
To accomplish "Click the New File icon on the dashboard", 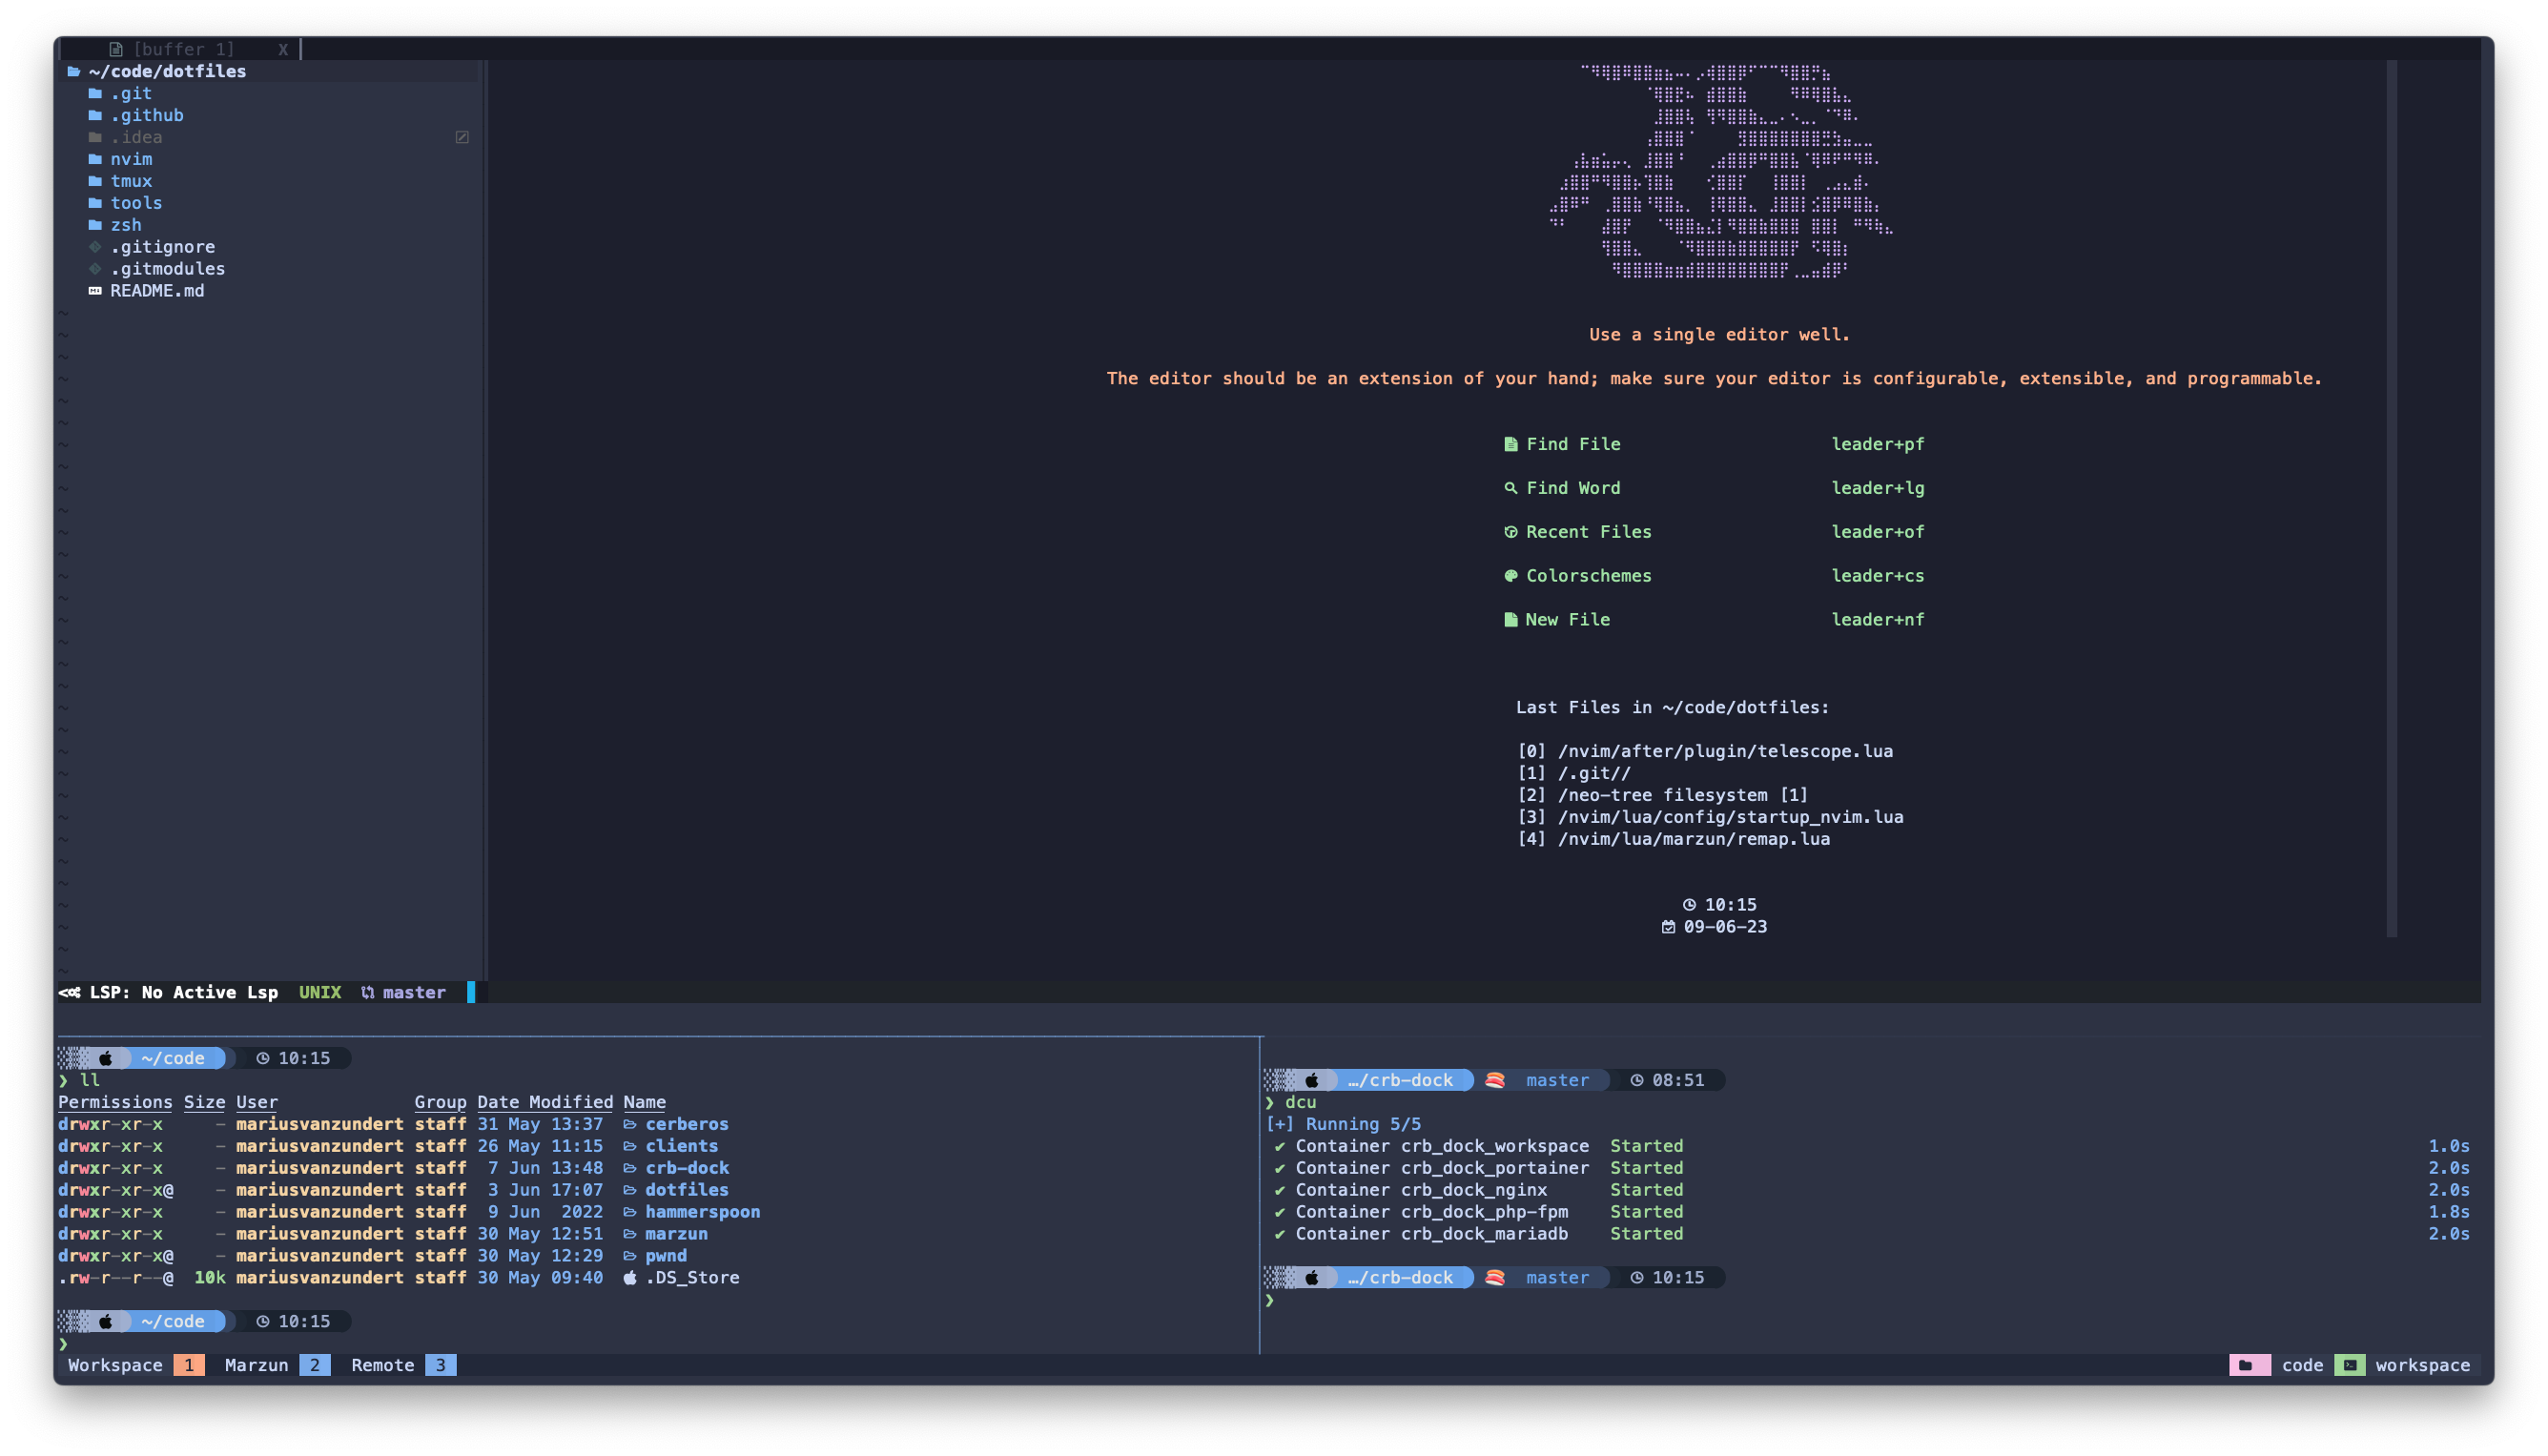I will (x=1511, y=619).
